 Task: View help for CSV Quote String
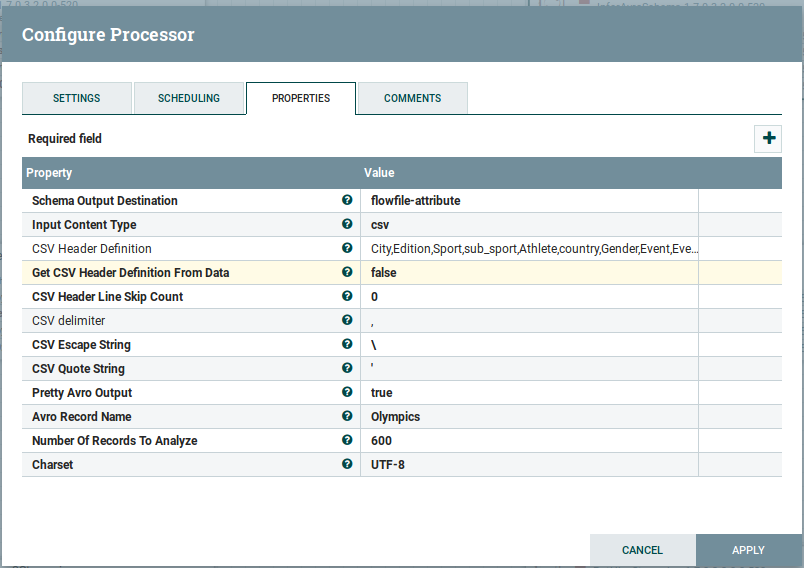pos(347,368)
